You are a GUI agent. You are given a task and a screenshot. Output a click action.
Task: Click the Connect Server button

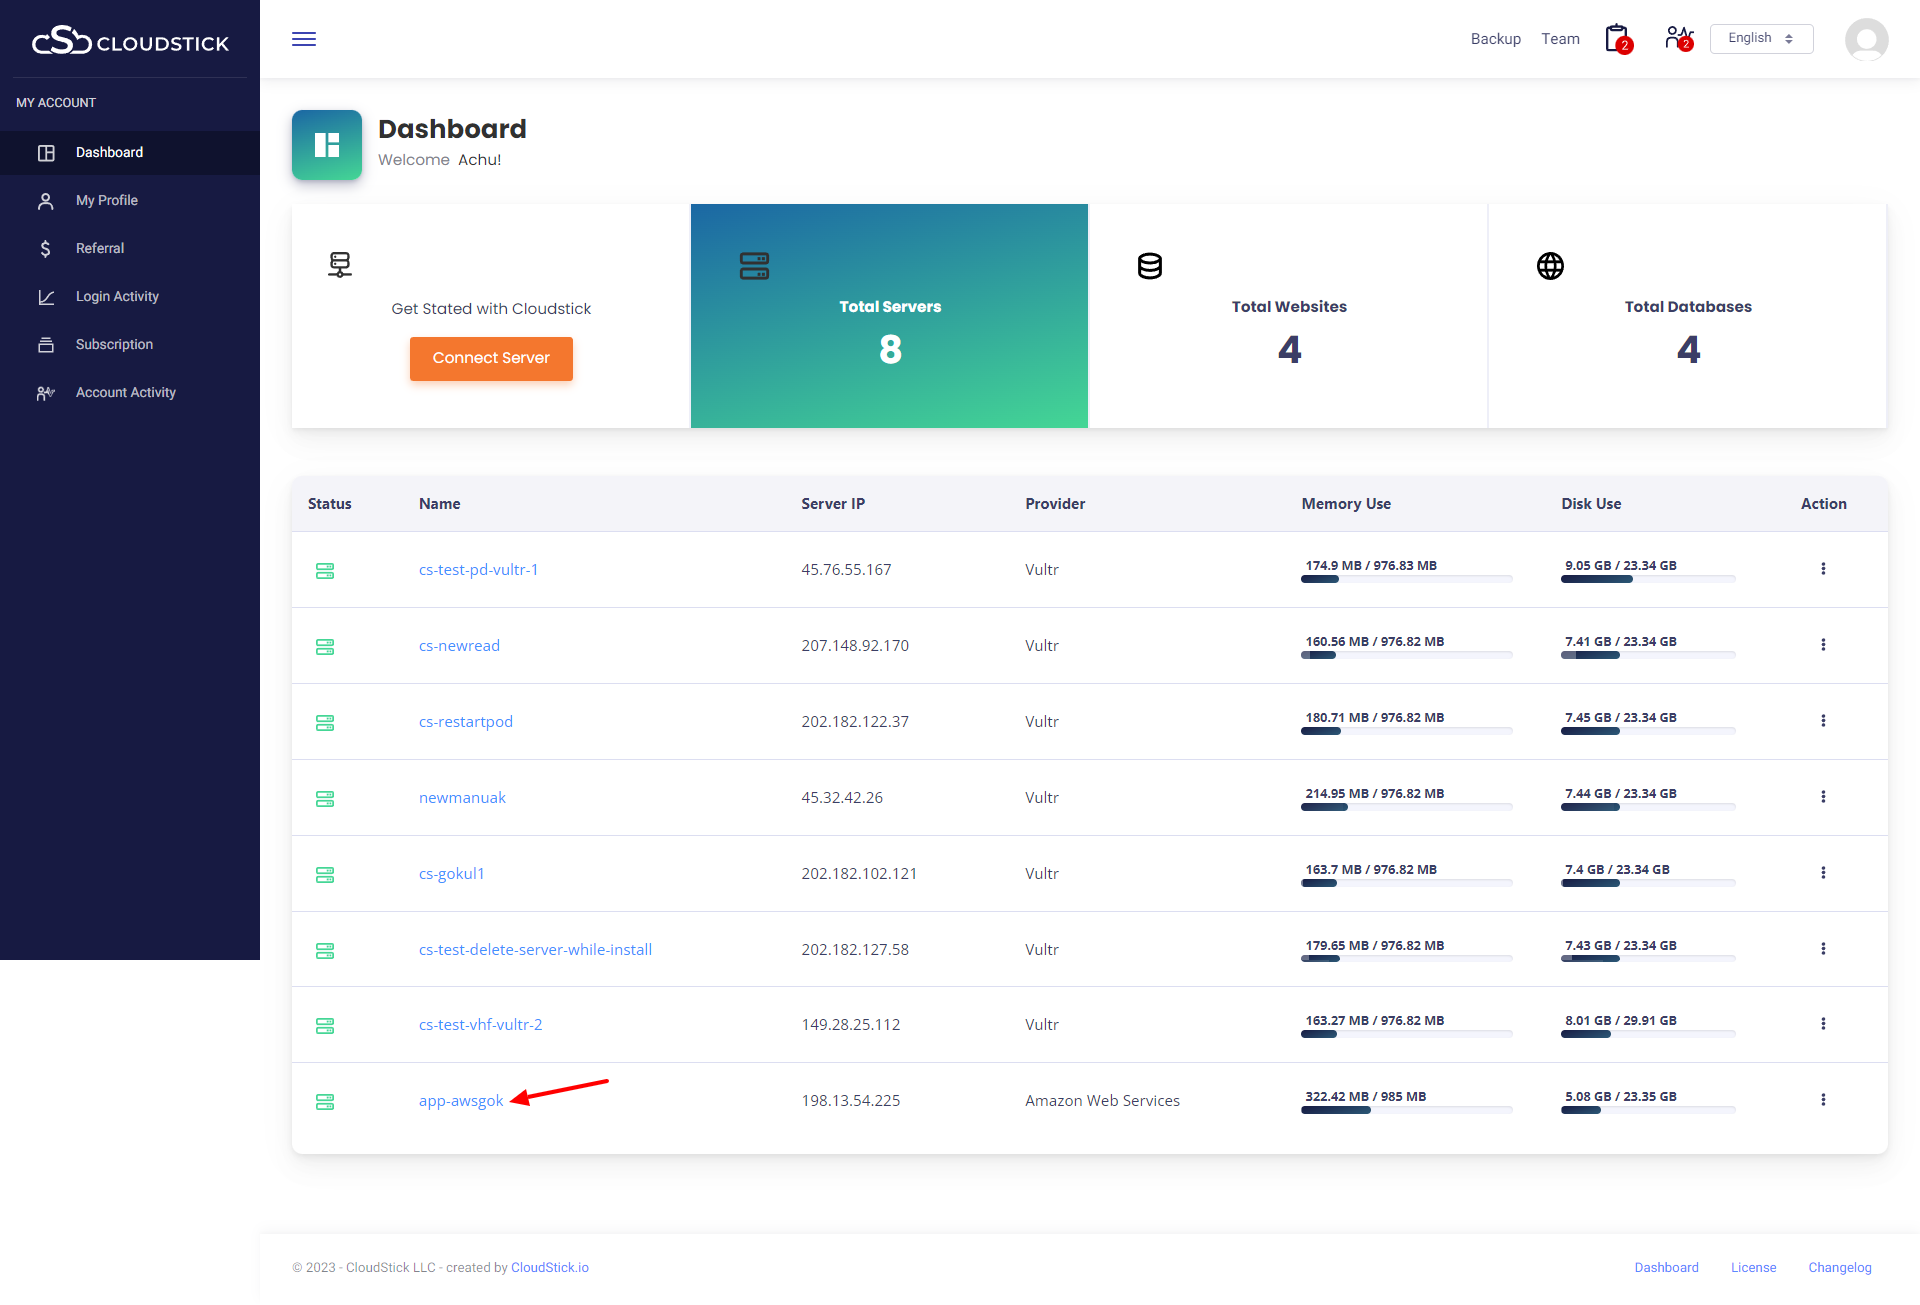(491, 358)
